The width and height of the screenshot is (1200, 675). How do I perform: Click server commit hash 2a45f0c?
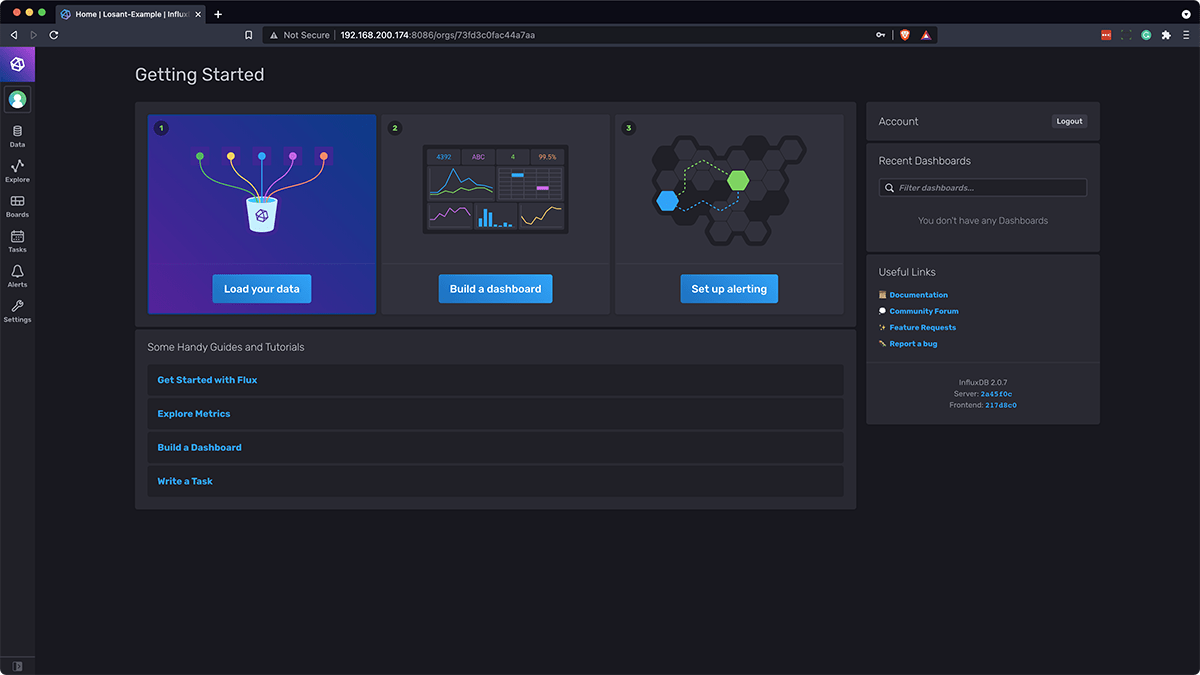click(996, 394)
